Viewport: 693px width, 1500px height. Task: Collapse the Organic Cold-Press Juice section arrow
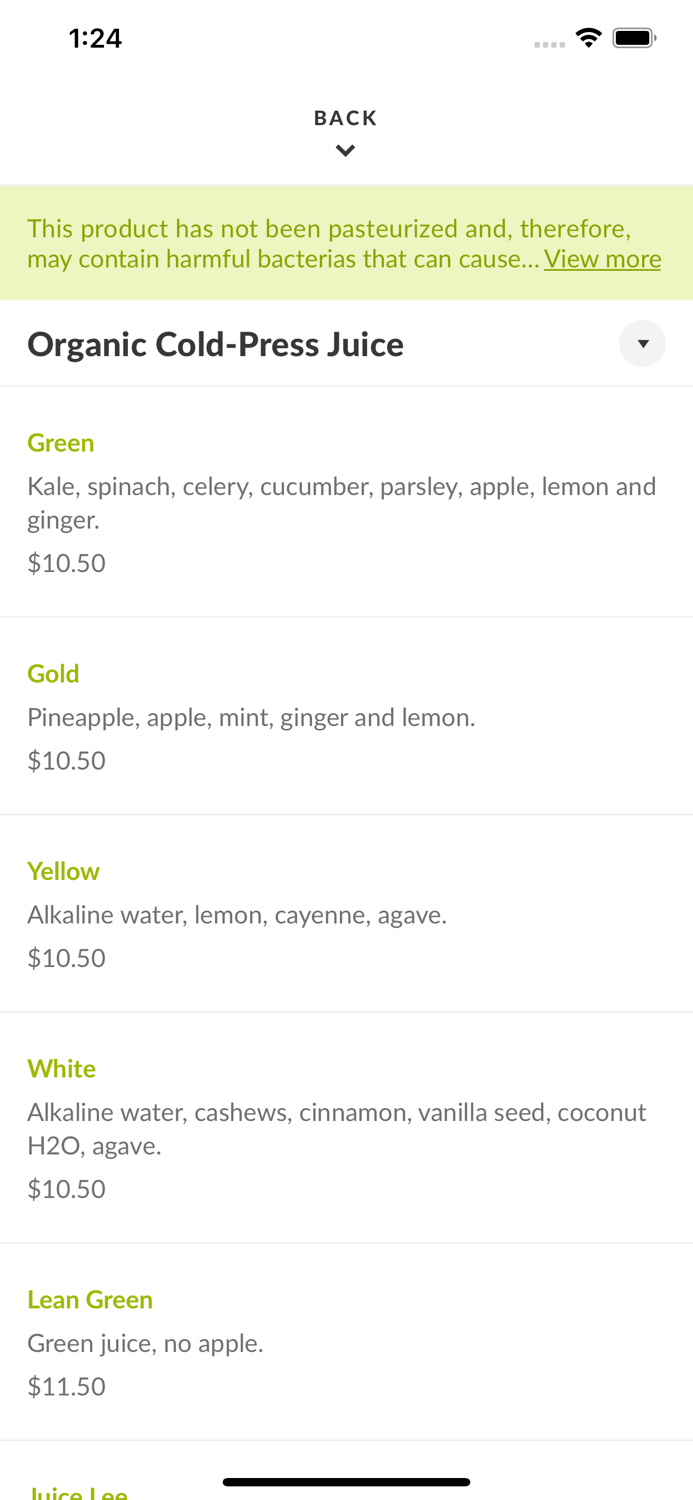tap(643, 343)
